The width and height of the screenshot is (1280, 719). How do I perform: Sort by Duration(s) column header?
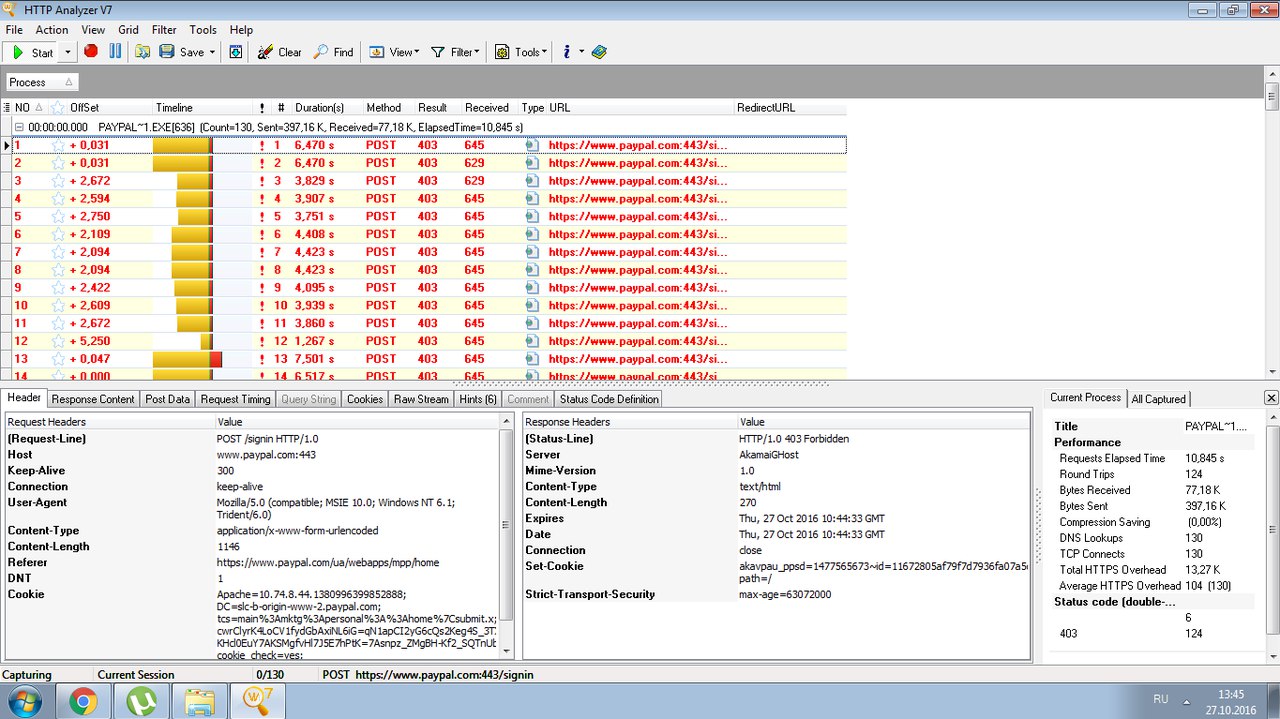pos(319,108)
